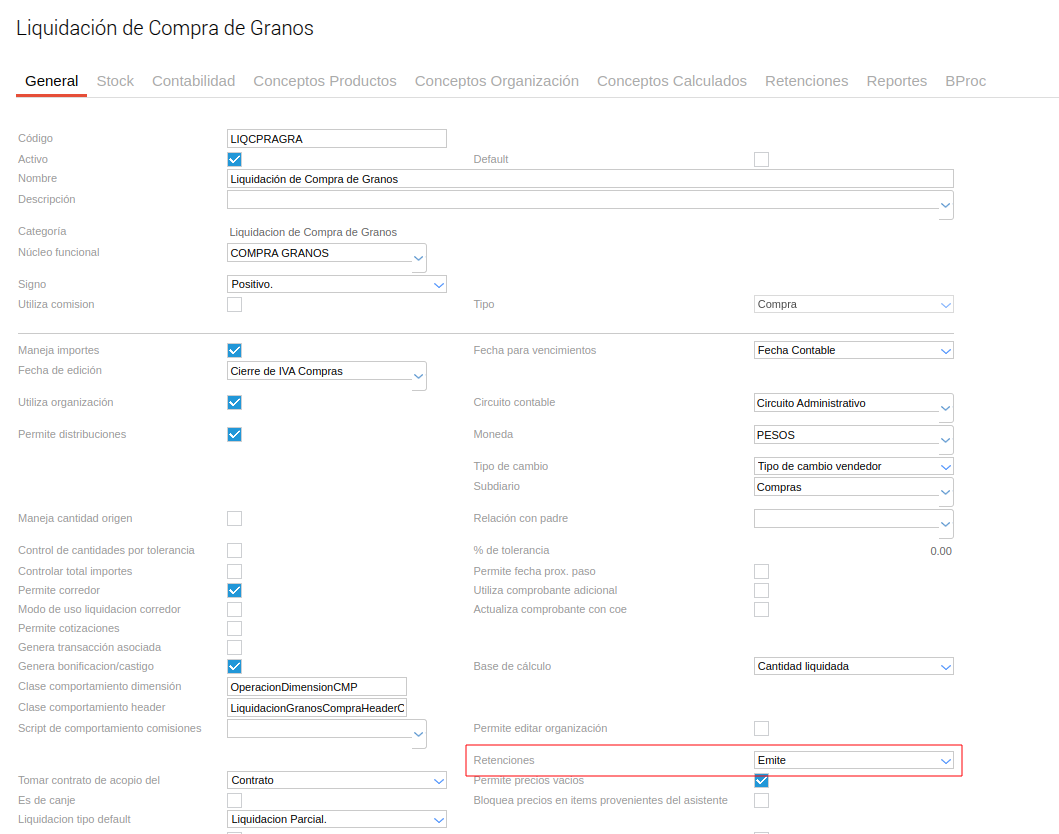Enable the Default checkbox

tap(761, 159)
